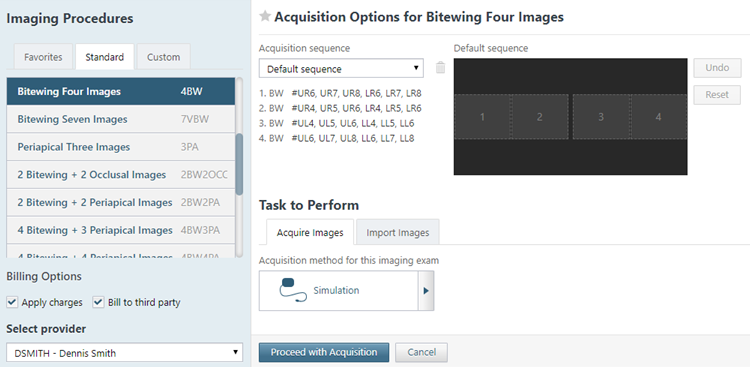Click image slot 4 in sequence preview
Viewport: 750px width, 367px height.
(659, 117)
